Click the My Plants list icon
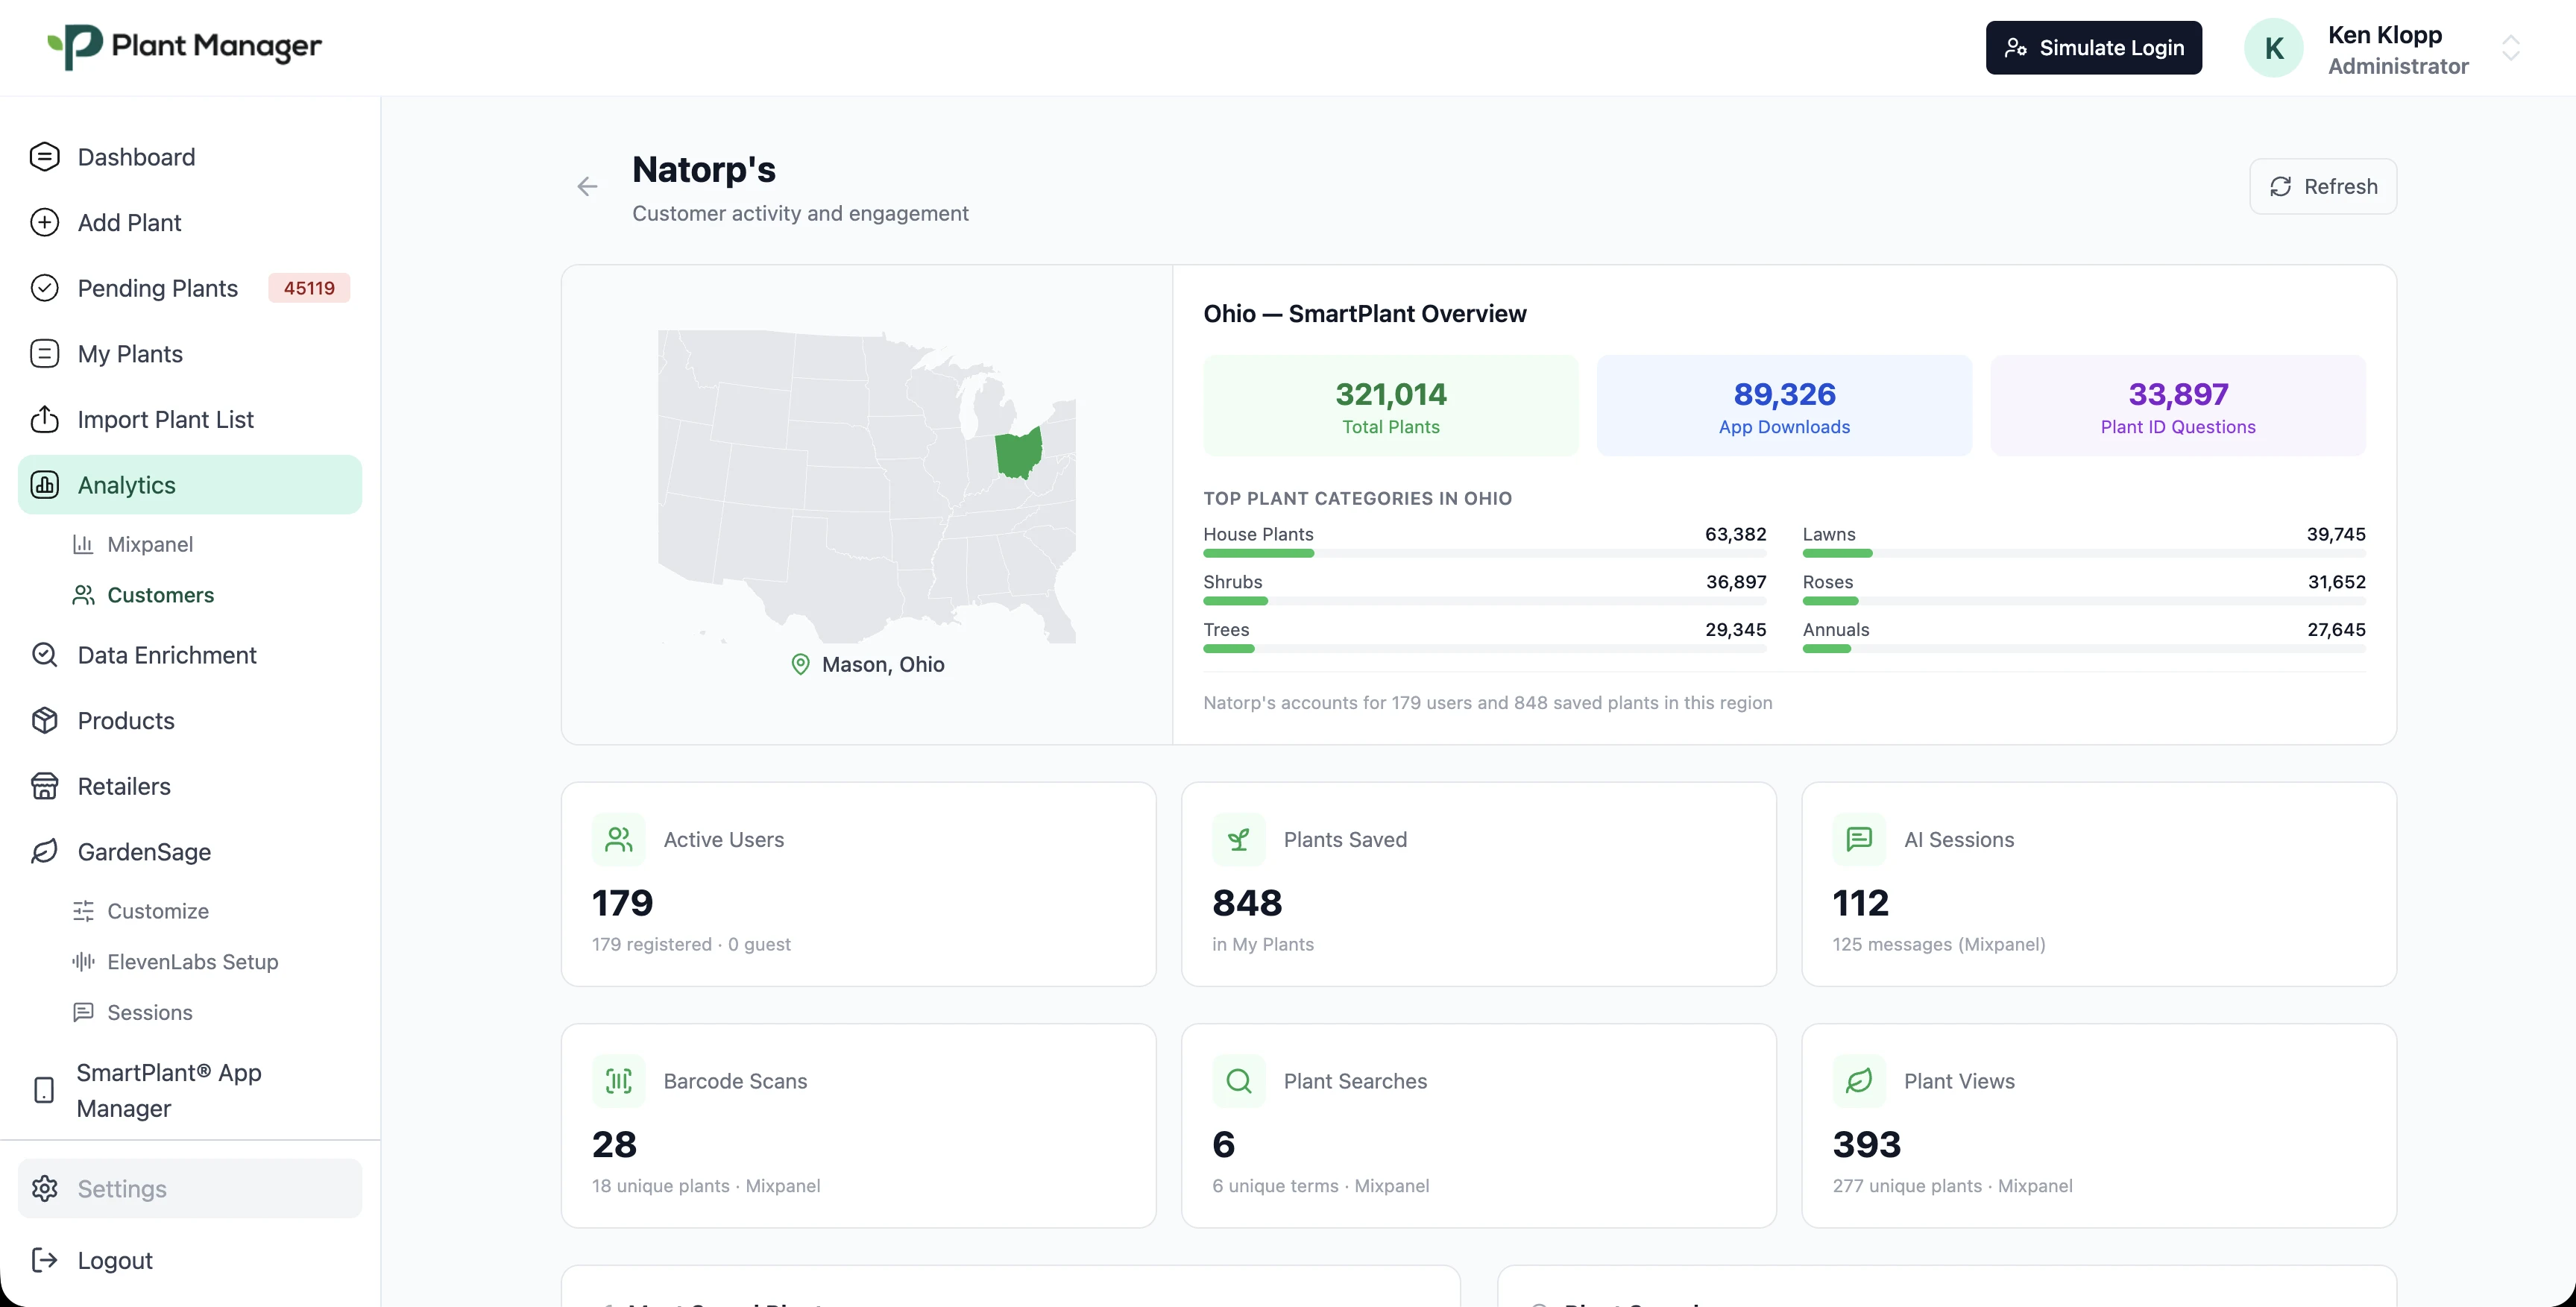The height and width of the screenshot is (1307, 2576). click(x=44, y=354)
